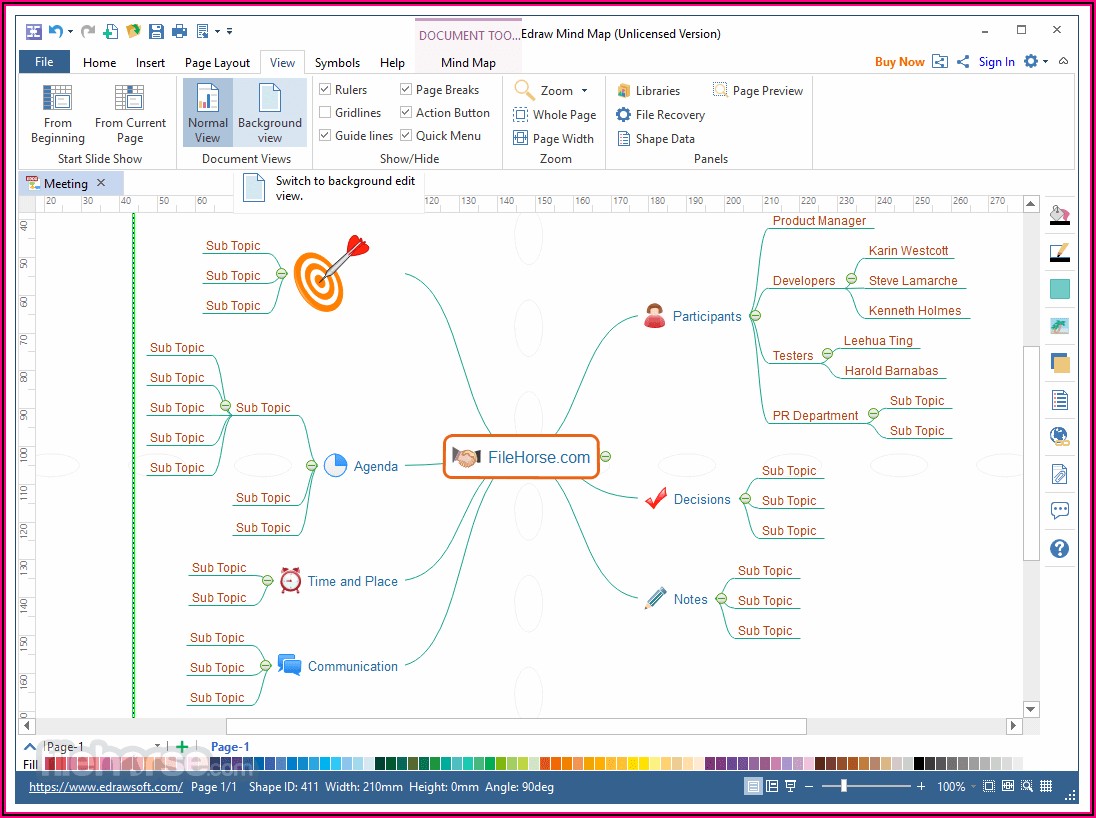Collapse the Participants branch
The width and height of the screenshot is (1096, 818).
click(755, 316)
